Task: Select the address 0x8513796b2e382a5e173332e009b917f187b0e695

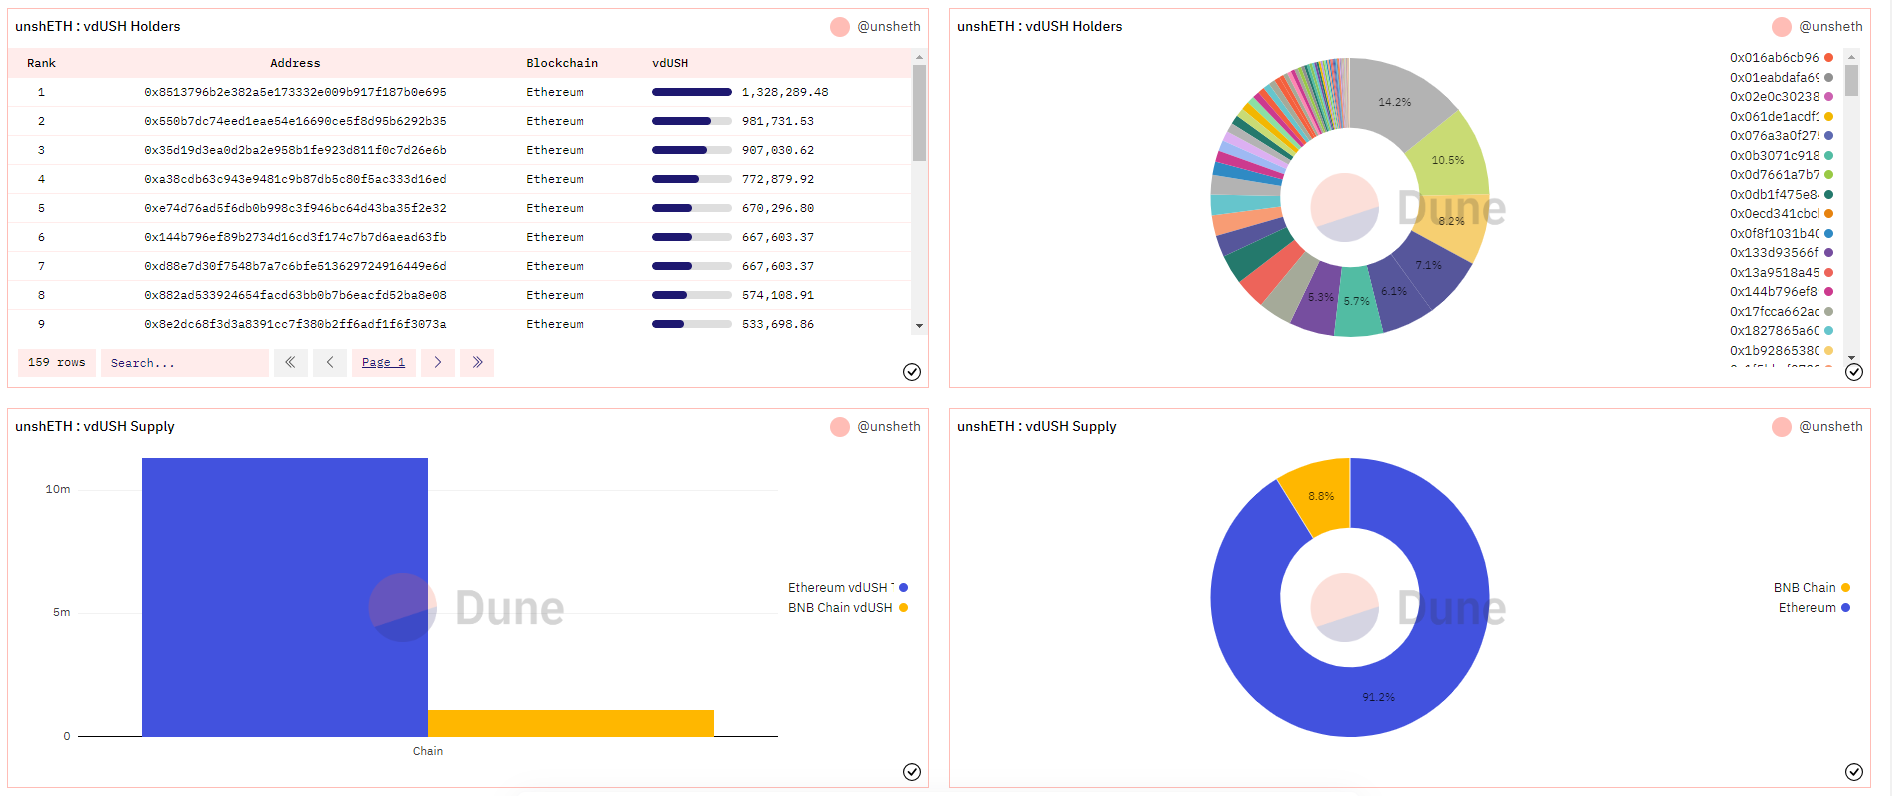Action: (295, 92)
